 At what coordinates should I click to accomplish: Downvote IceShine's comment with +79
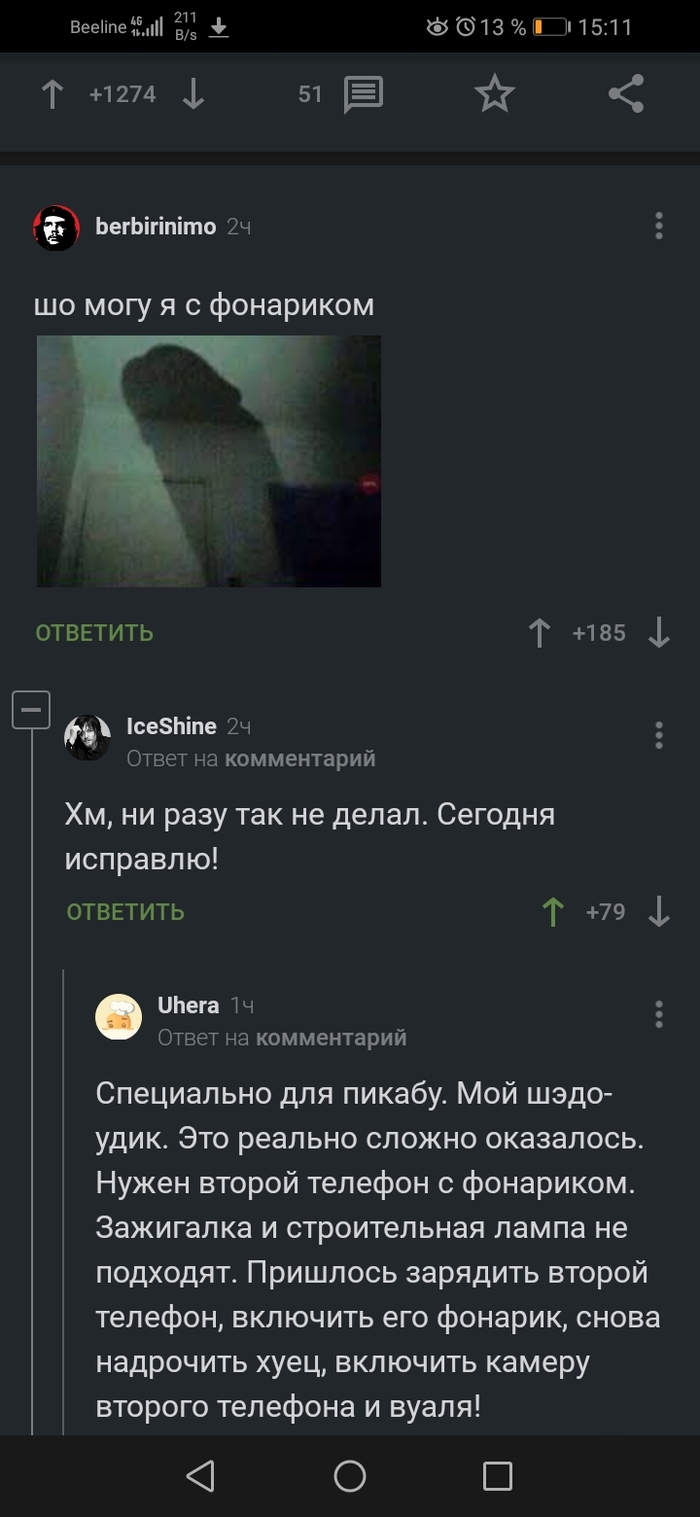click(659, 912)
